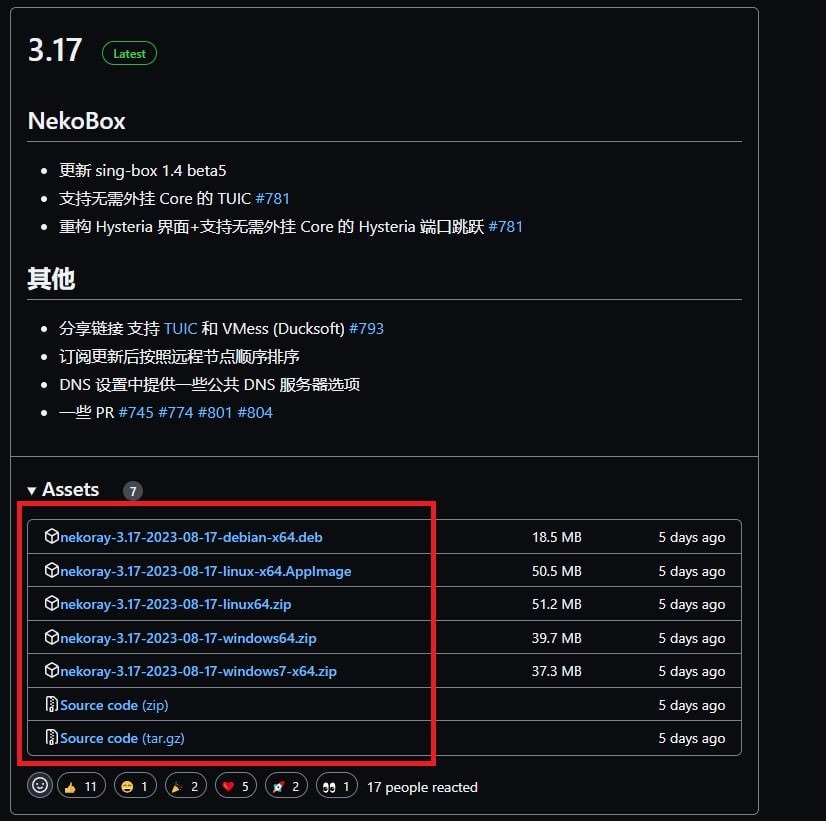The width and height of the screenshot is (826, 821).
Task: Toggle the thumbs up reaction
Action: (x=81, y=786)
